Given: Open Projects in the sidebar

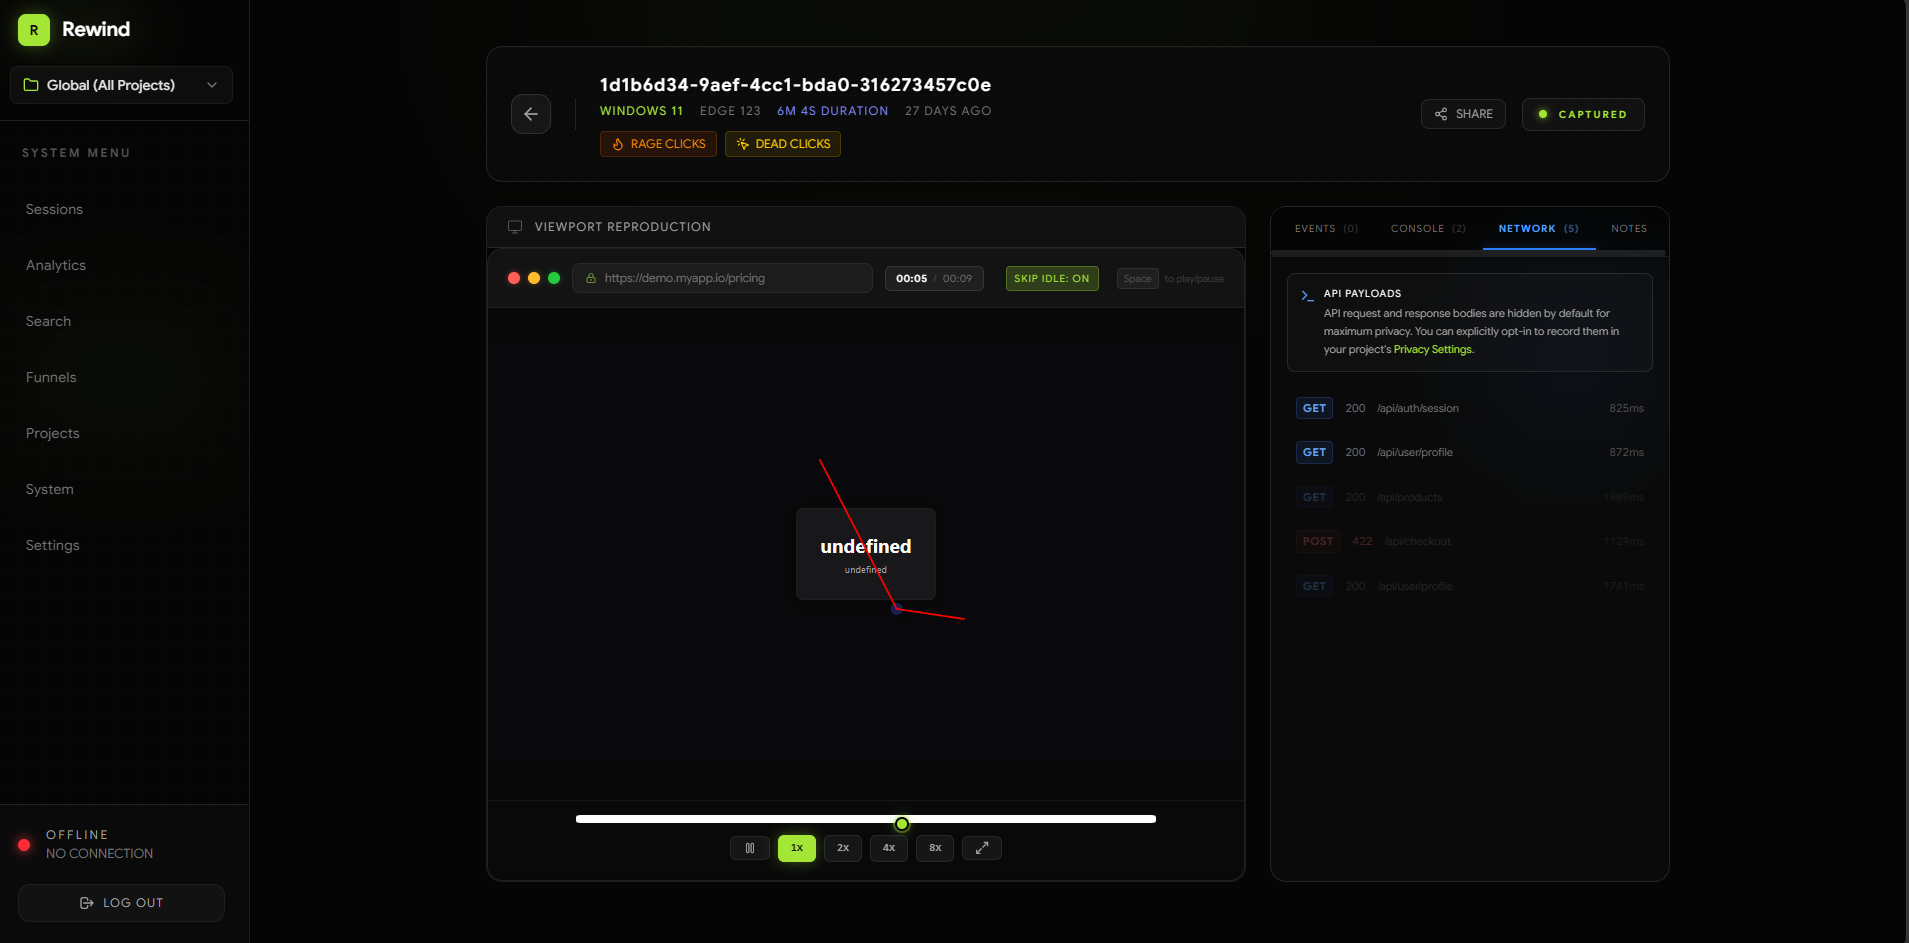Looking at the screenshot, I should click(52, 433).
